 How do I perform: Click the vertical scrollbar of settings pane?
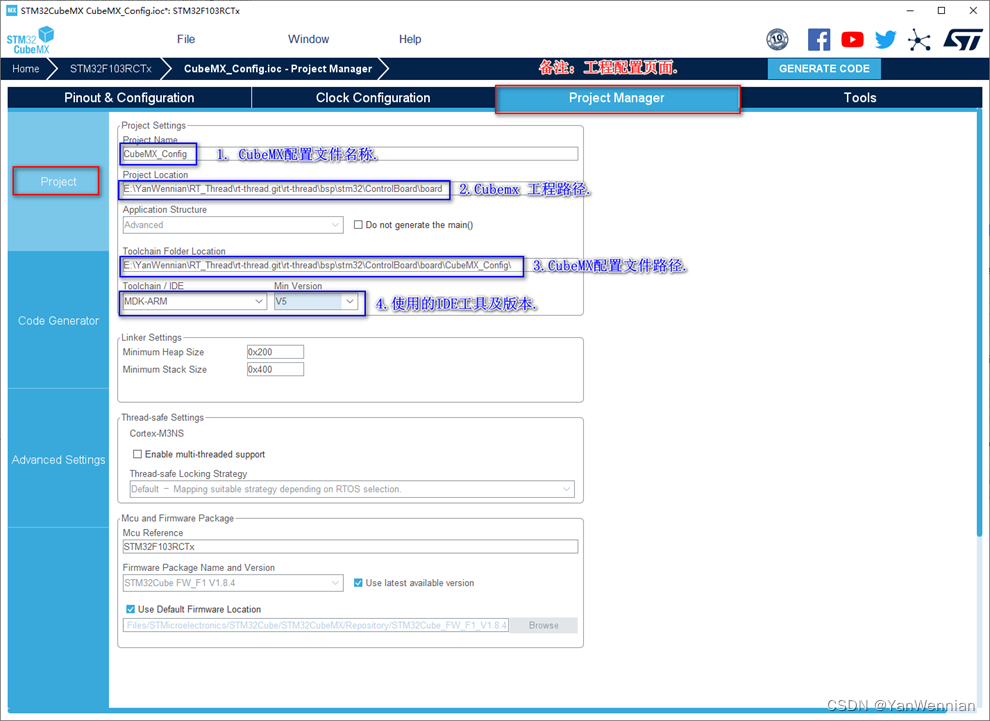(979, 322)
